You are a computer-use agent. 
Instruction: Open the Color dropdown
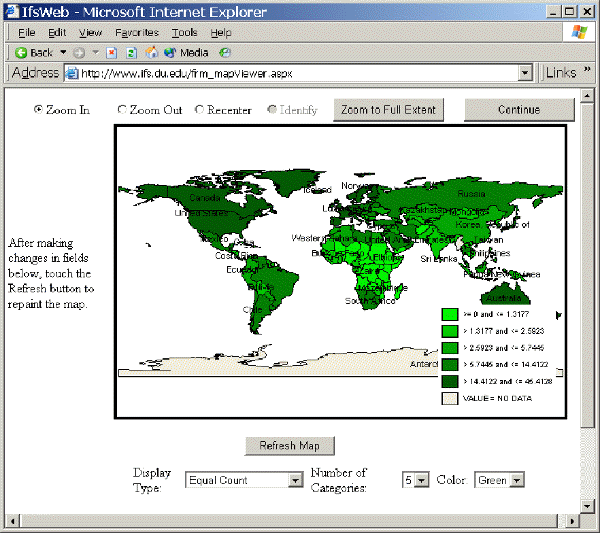[x=517, y=480]
